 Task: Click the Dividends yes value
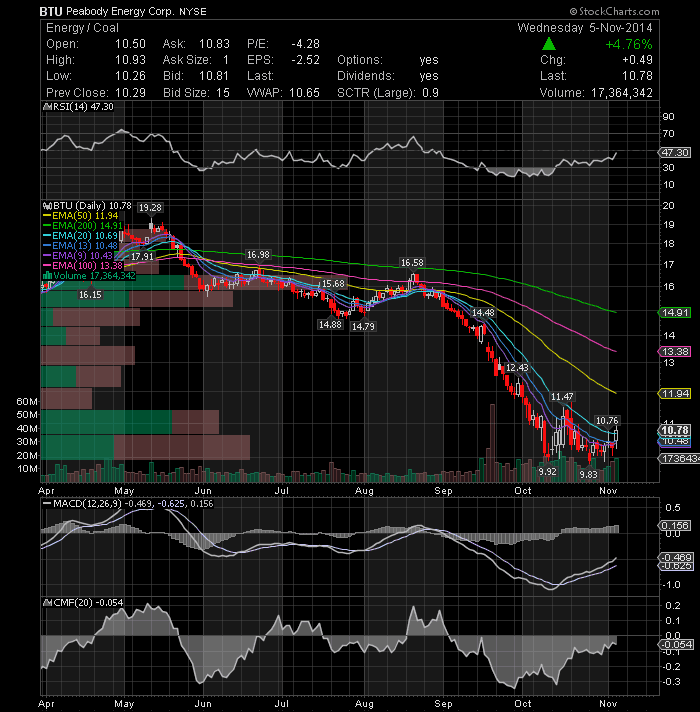click(429, 76)
